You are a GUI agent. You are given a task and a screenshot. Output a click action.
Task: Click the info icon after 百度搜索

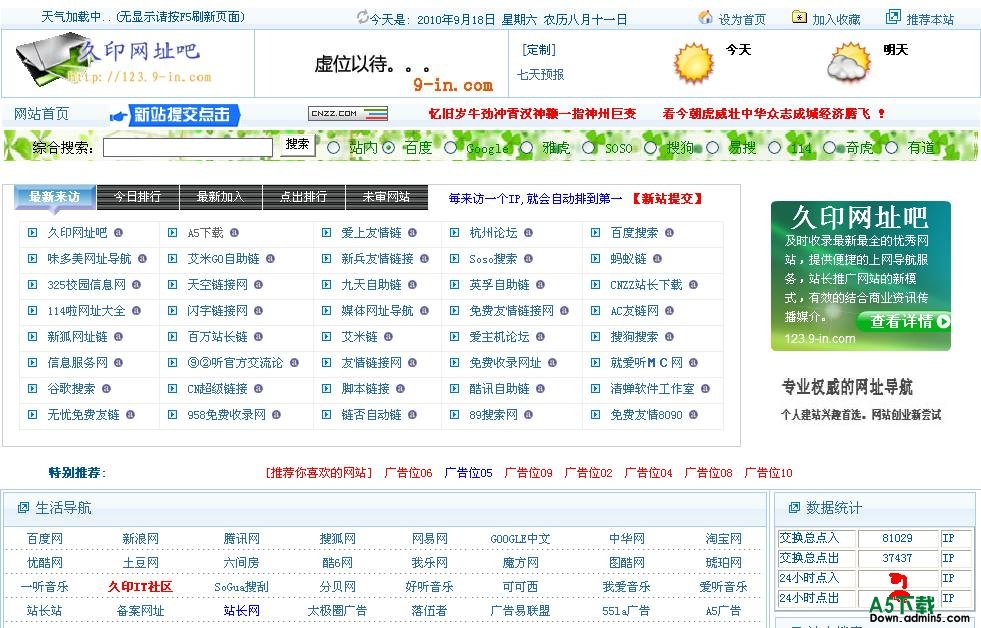(x=669, y=233)
